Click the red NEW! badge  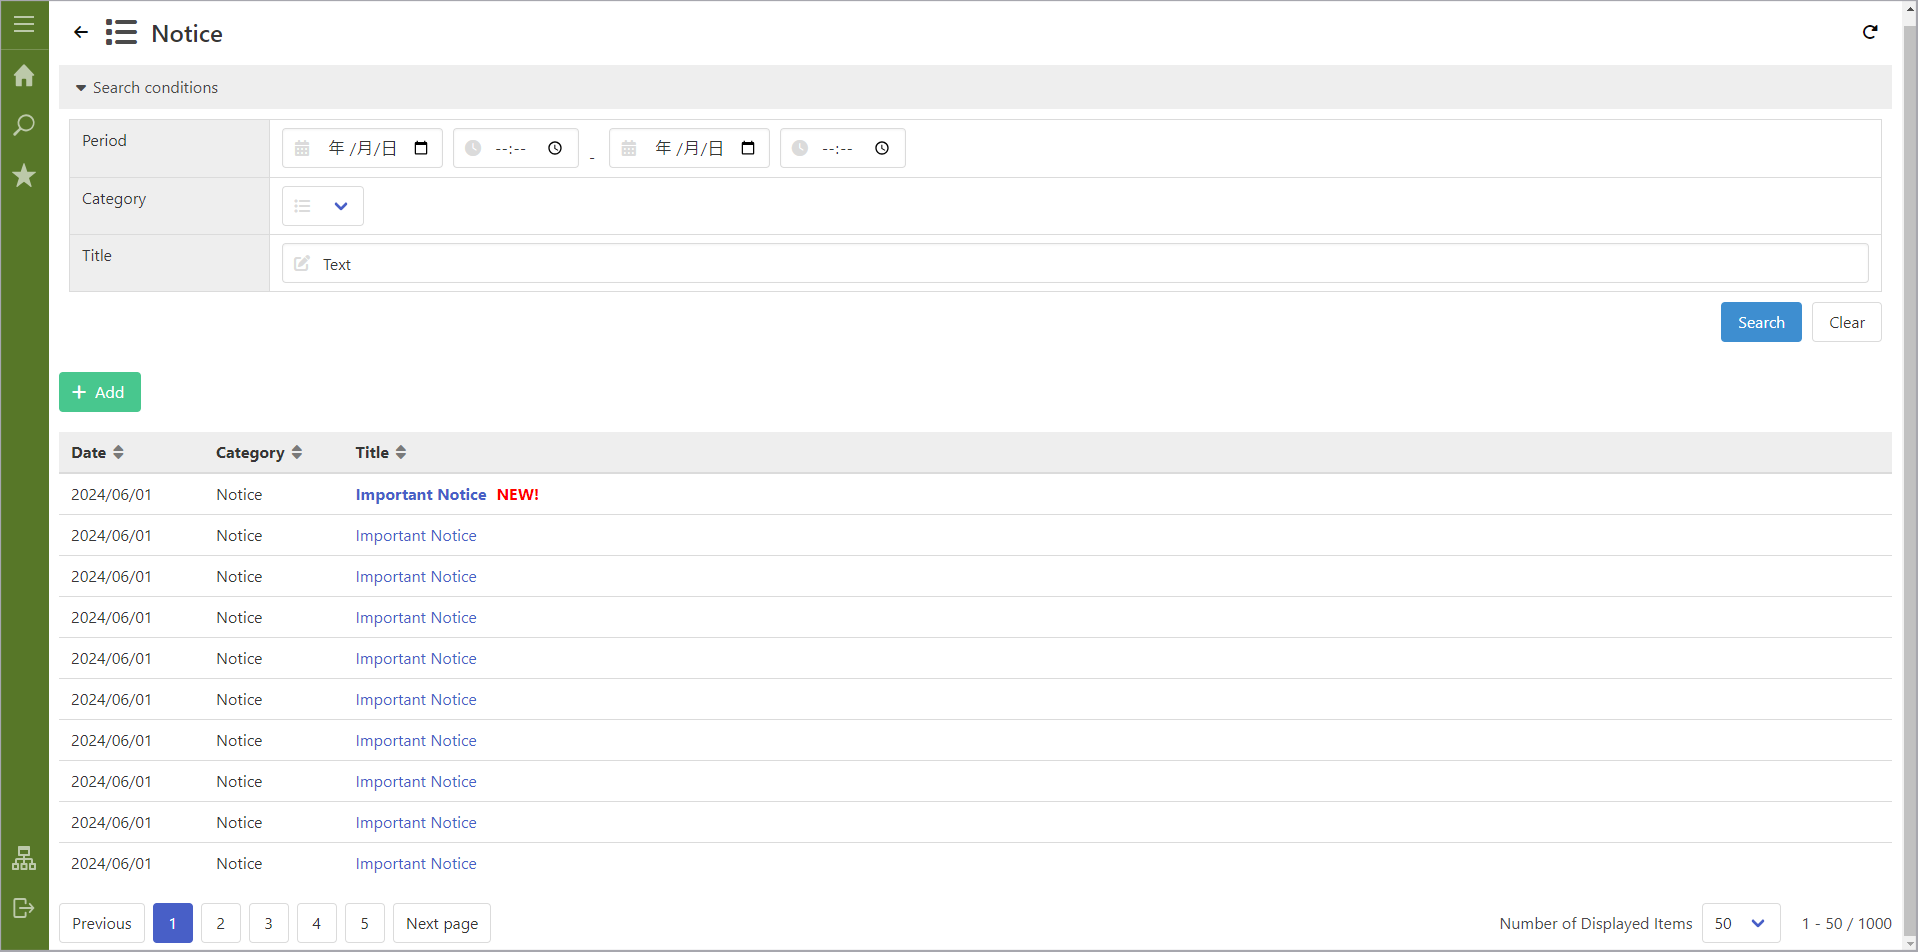coord(518,494)
